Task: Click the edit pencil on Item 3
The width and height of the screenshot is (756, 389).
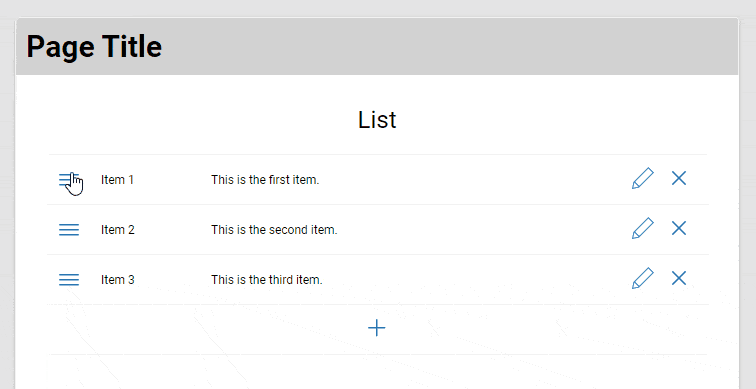Action: point(643,278)
